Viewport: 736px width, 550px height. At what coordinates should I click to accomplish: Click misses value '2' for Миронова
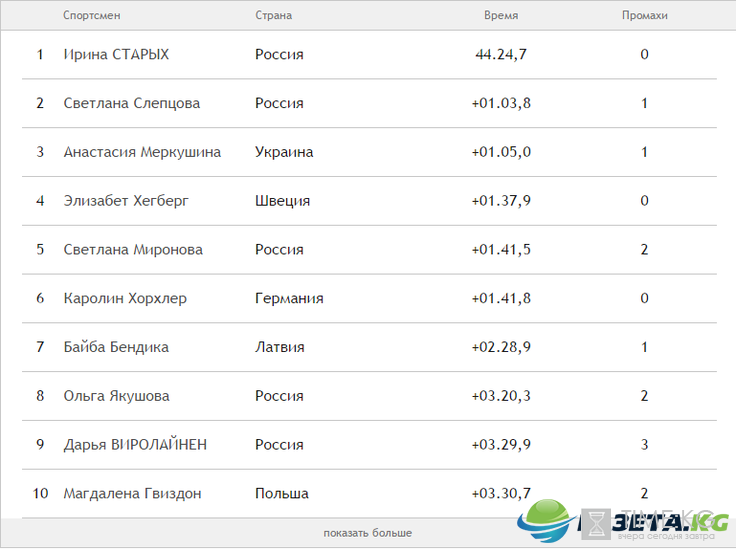click(644, 250)
